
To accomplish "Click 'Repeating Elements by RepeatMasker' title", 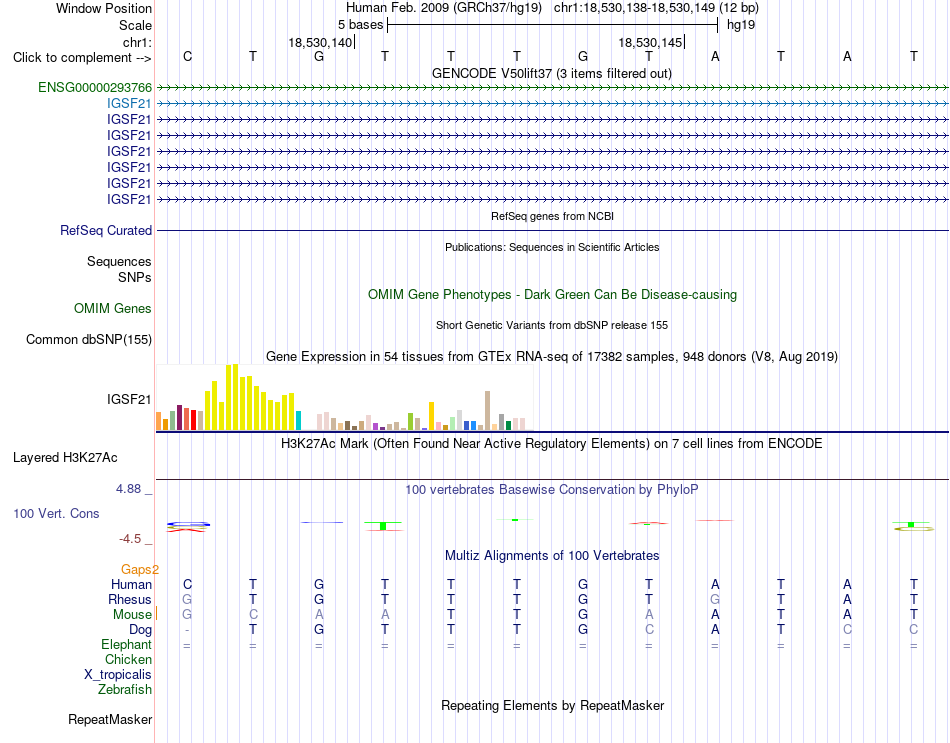I will pos(553,705).
